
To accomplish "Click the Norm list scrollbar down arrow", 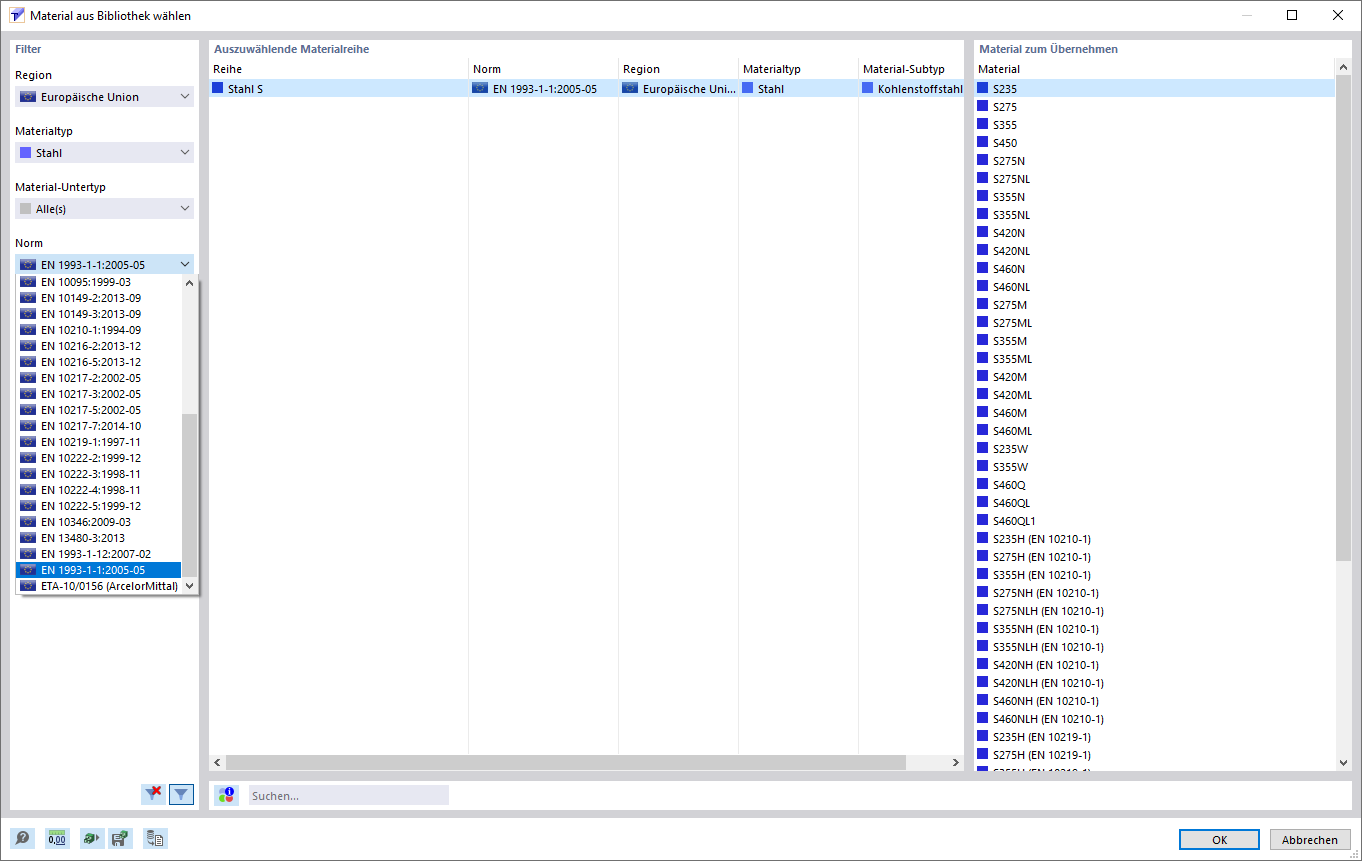I will pyautogui.click(x=190, y=586).
